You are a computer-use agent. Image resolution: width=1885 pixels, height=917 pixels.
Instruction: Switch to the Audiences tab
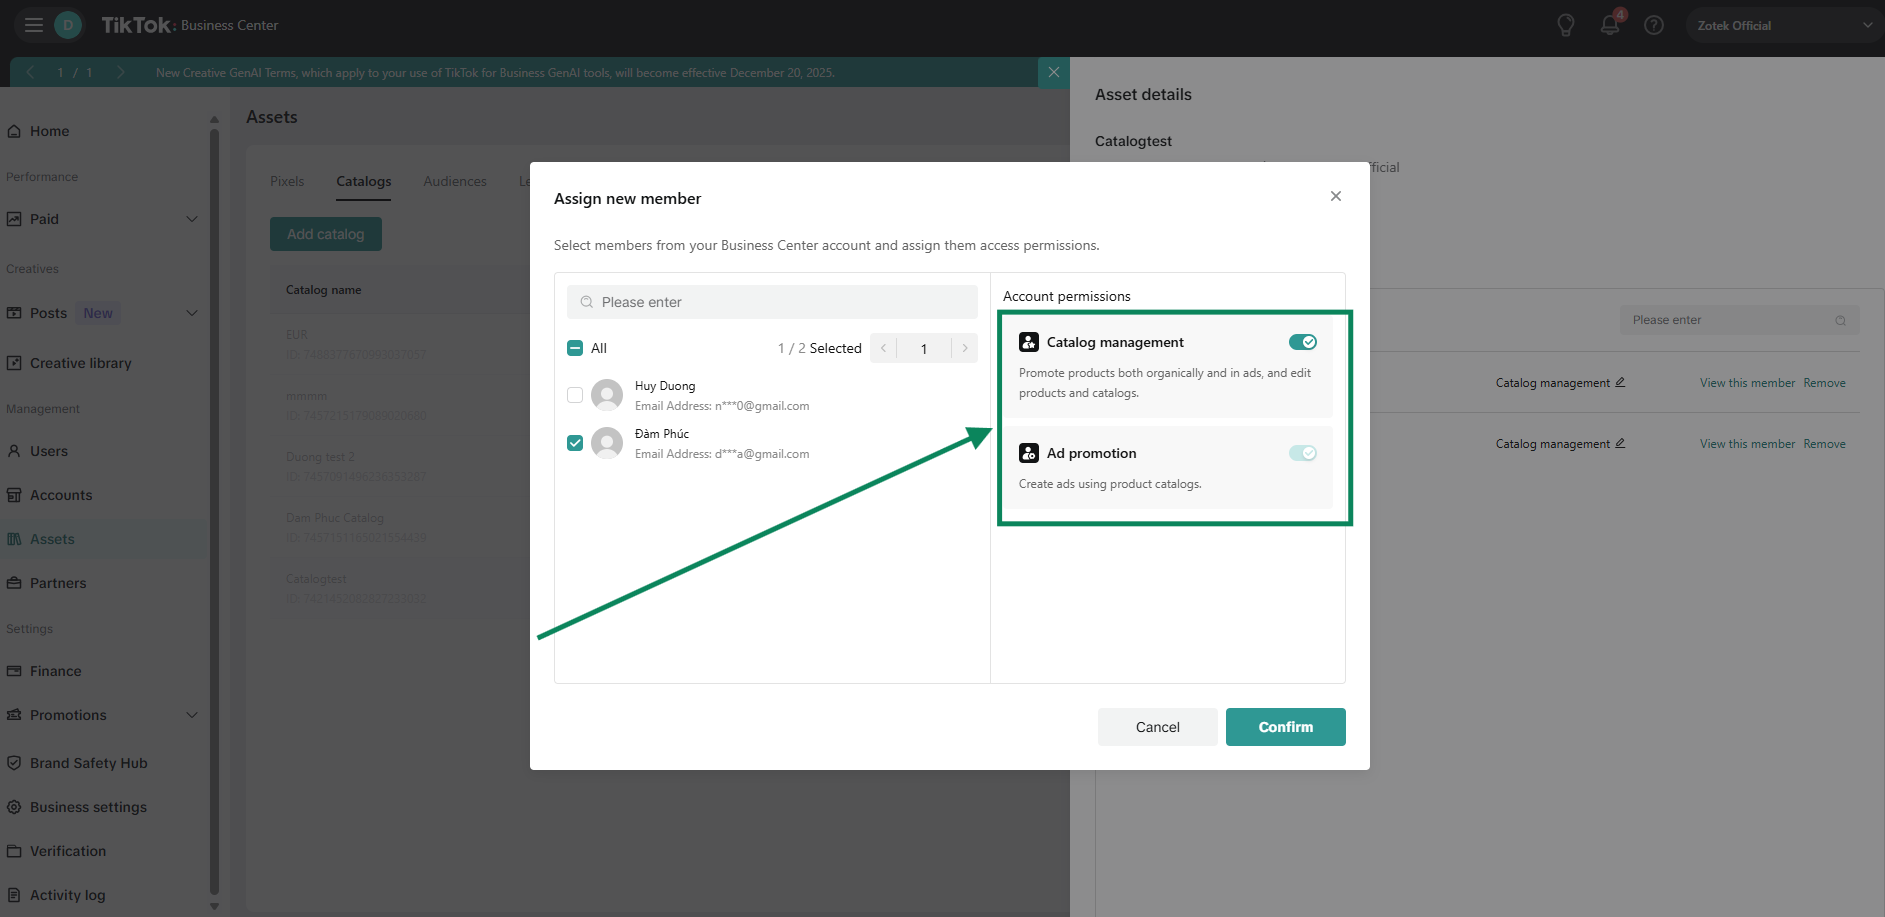(455, 181)
